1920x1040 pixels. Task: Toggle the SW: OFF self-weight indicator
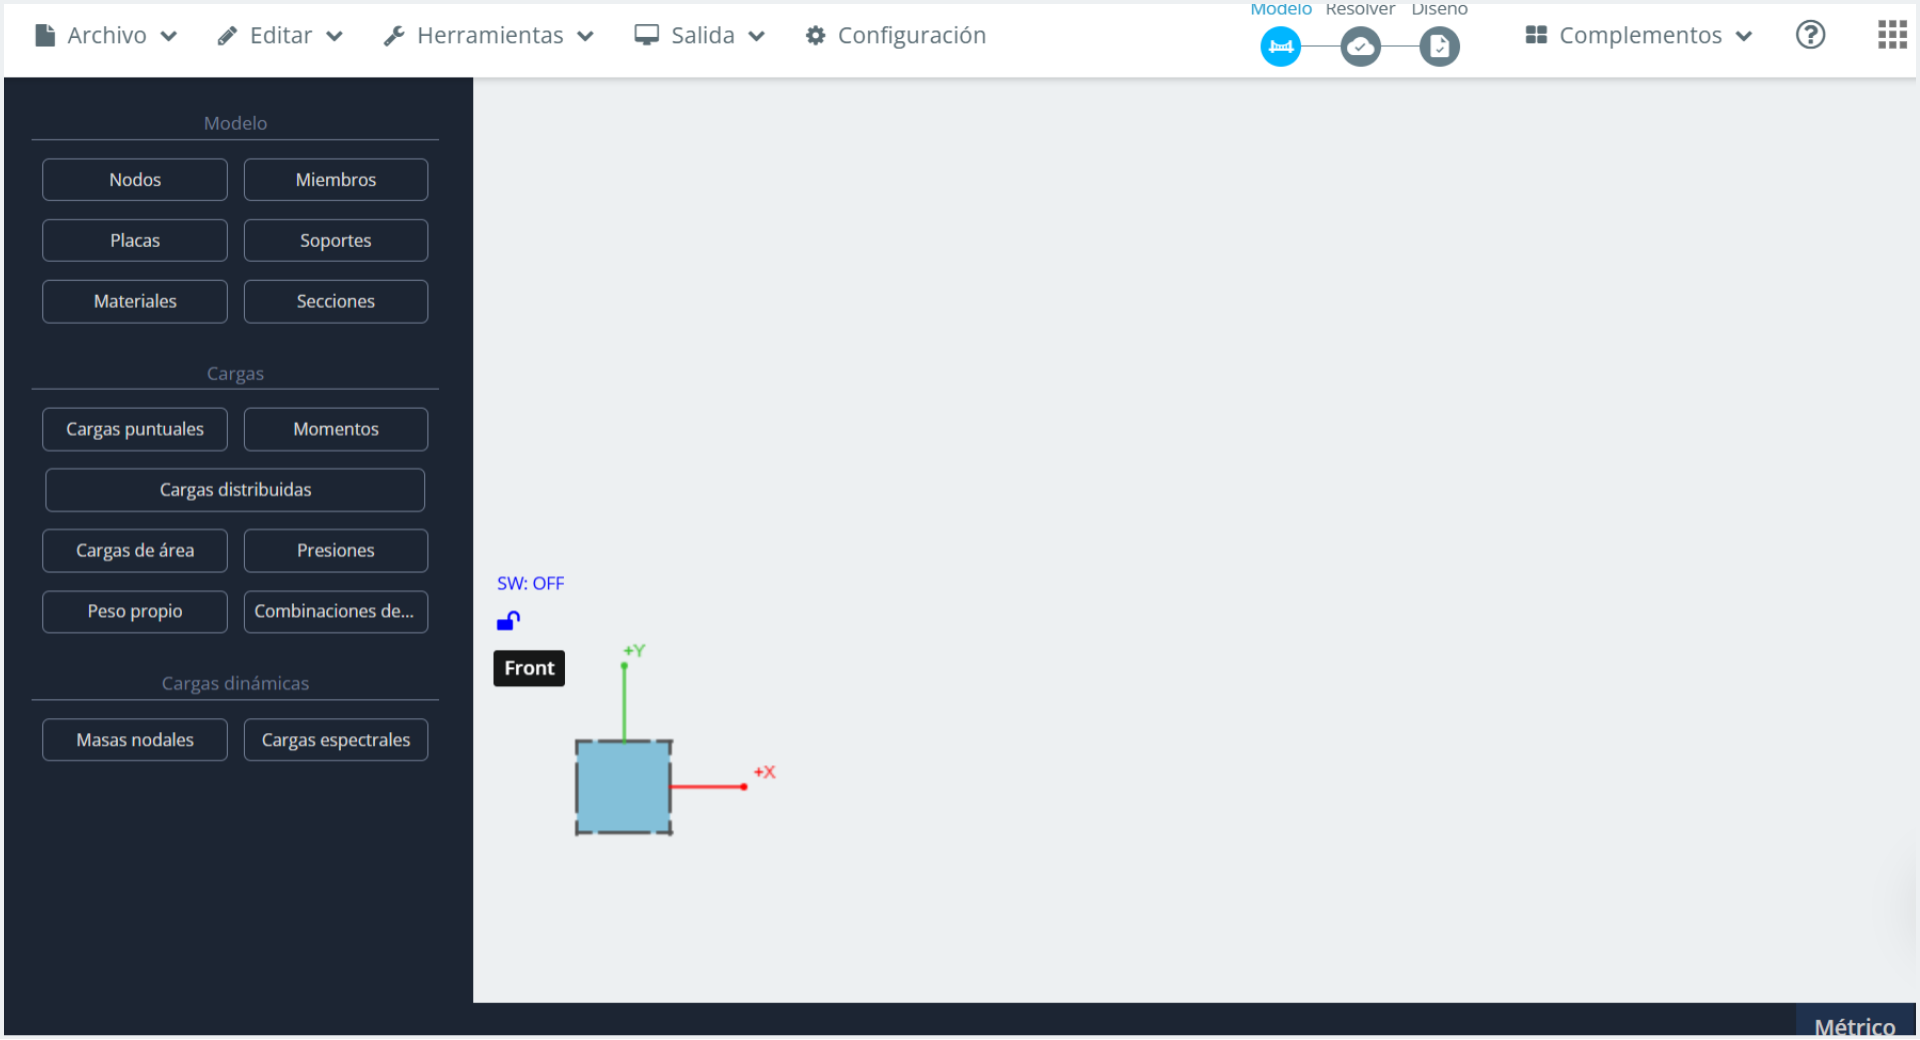click(x=530, y=584)
